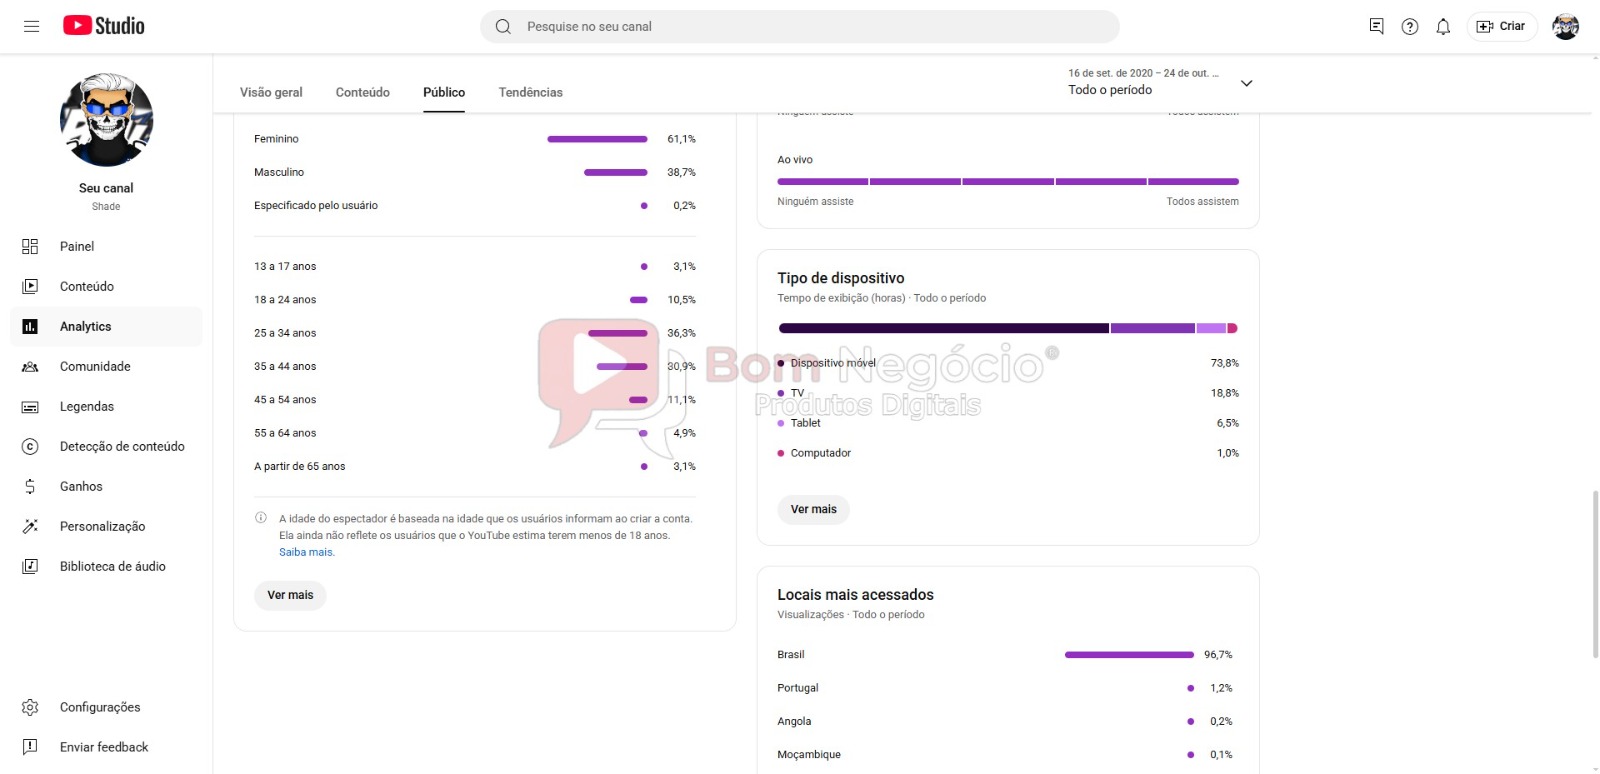Open Configurações settings
Viewport: 1600px width, 774px height.
(100, 708)
